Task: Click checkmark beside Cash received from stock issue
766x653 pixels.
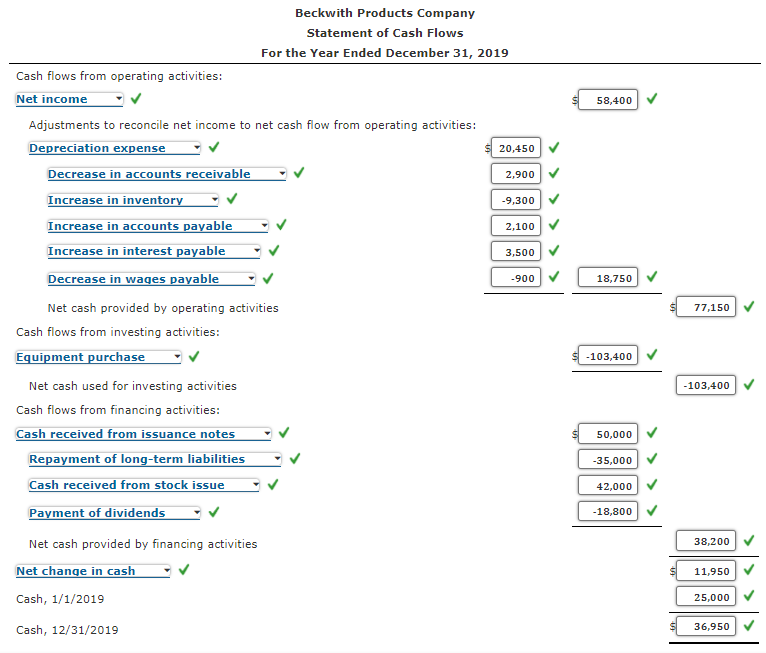Action: 273,484
